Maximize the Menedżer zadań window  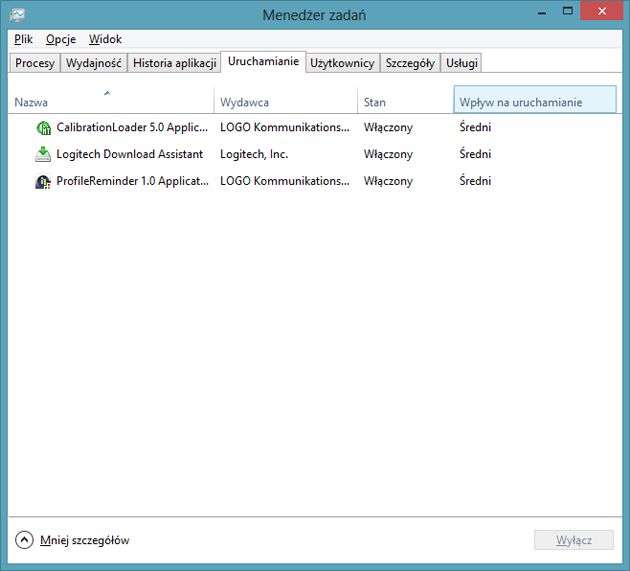click(x=567, y=11)
